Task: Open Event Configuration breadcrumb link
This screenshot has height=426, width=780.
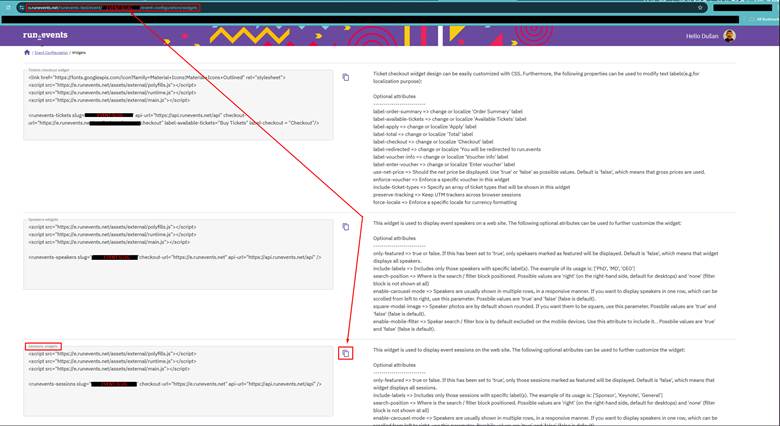Action: [x=50, y=51]
